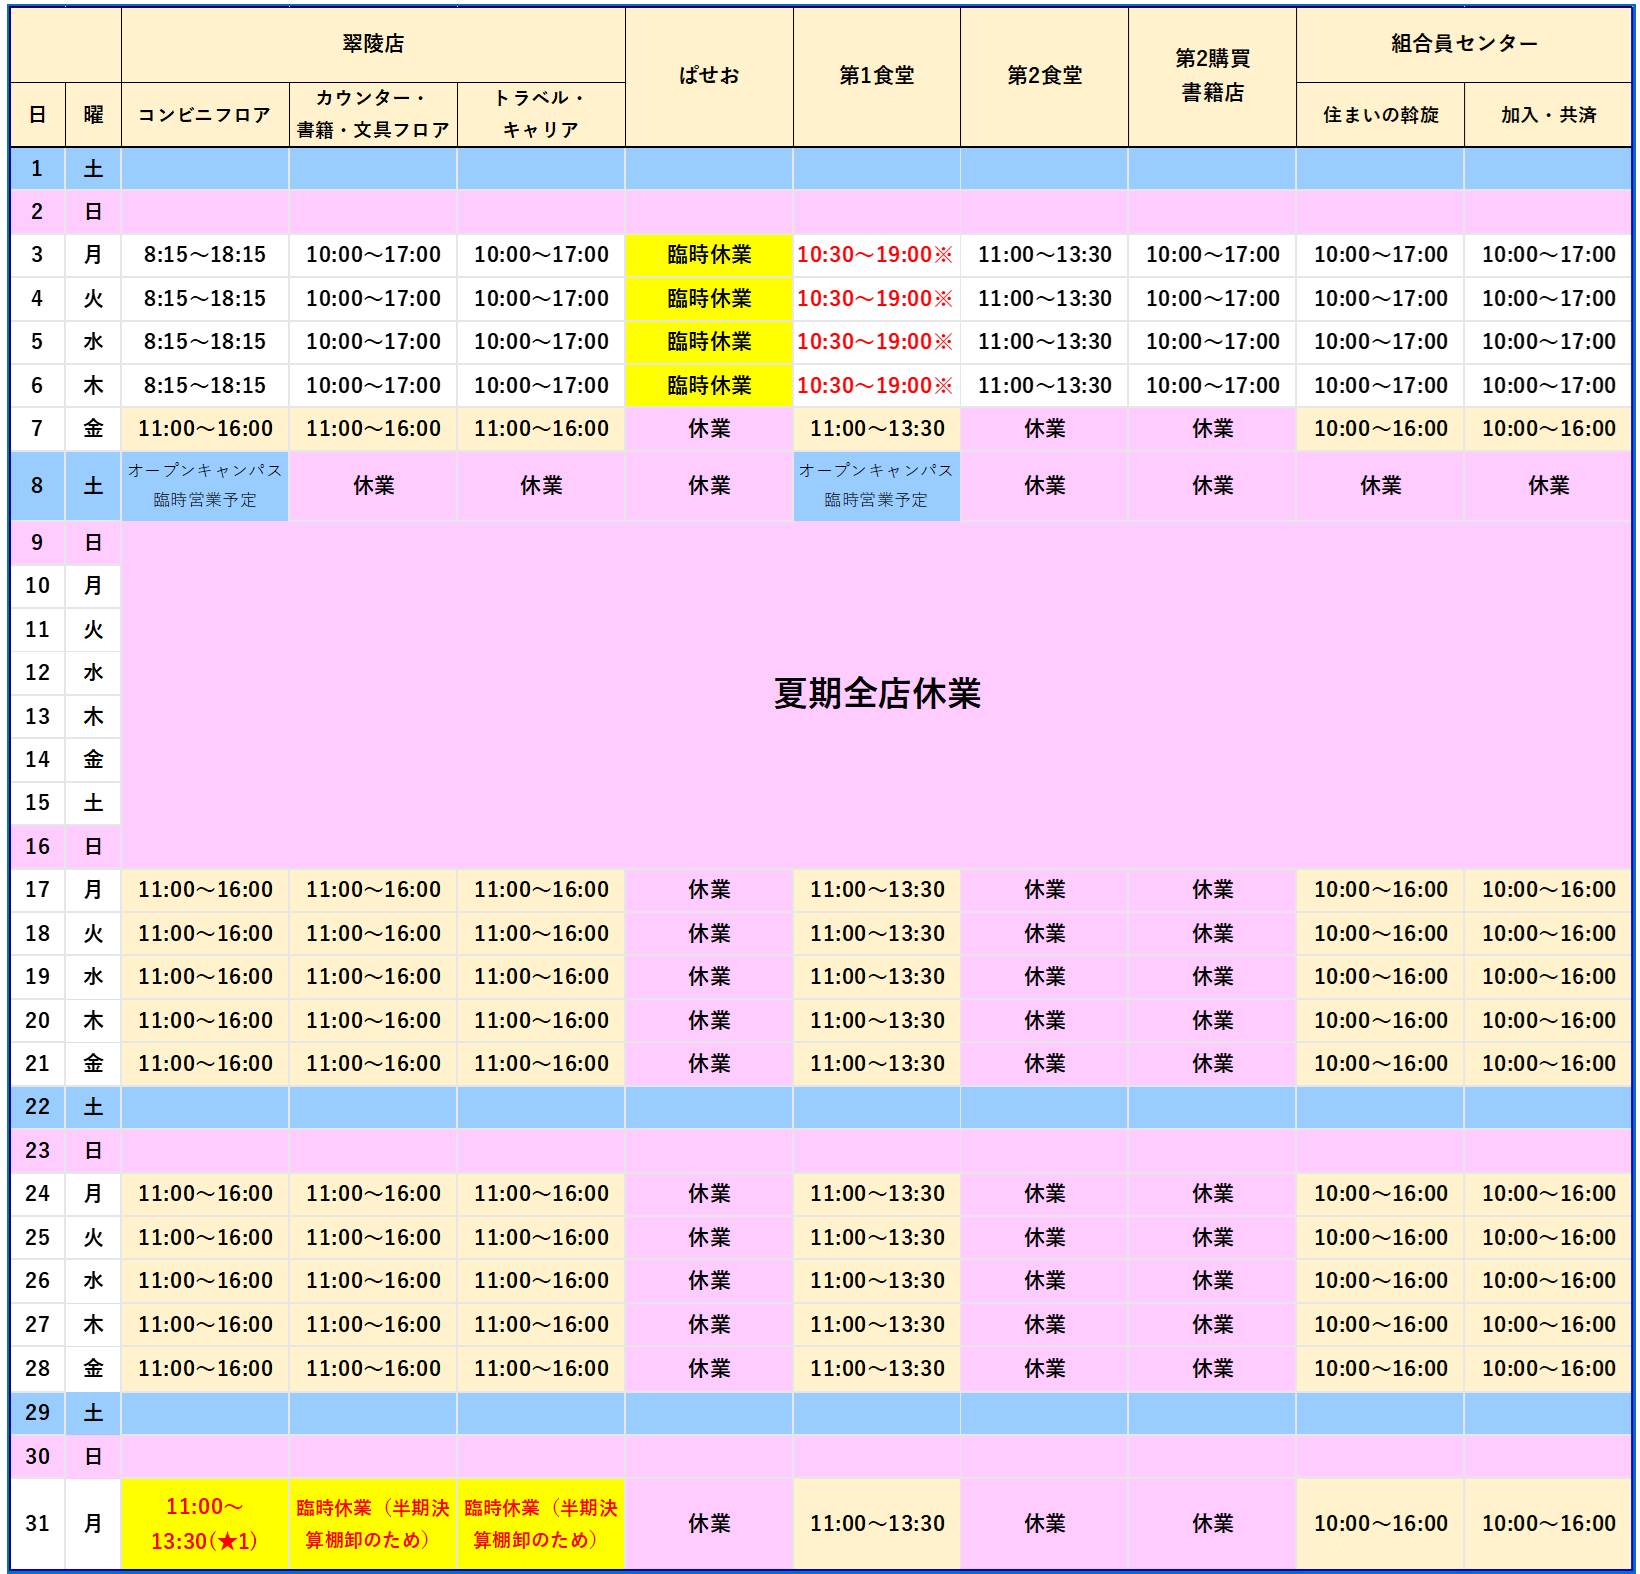
Task: Click the 翠陵店 header cell
Action: [x=373, y=44]
